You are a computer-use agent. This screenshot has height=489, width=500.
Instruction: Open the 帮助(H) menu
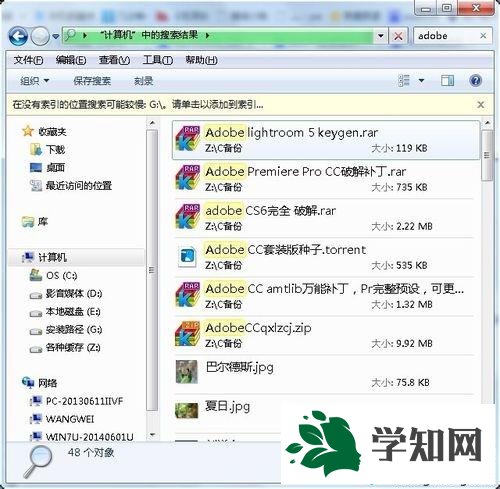click(x=201, y=60)
